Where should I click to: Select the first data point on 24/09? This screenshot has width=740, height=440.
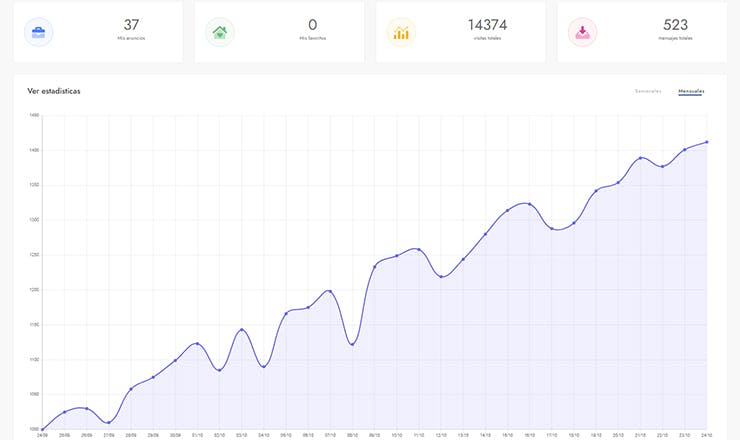(42, 429)
